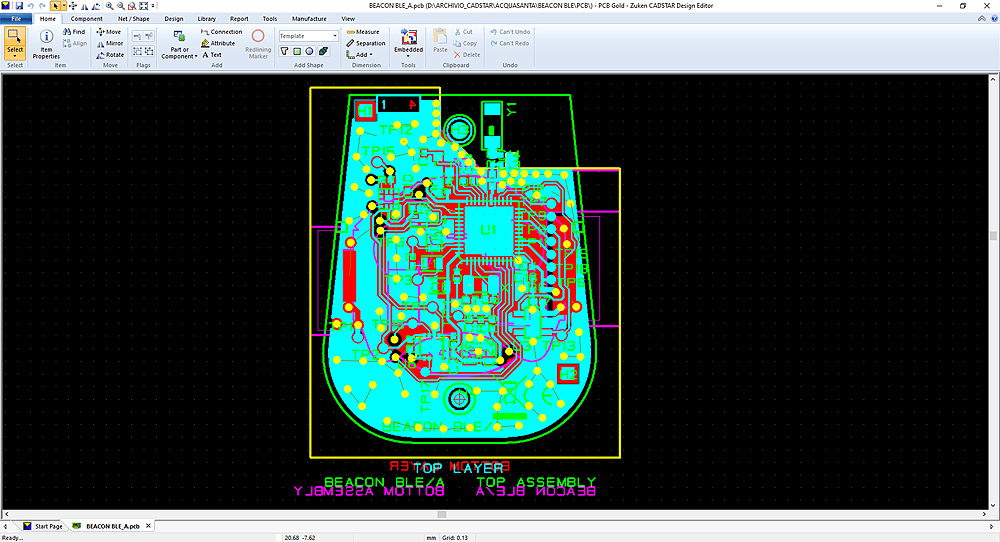
Task: Open Item Properties
Action: (46, 43)
